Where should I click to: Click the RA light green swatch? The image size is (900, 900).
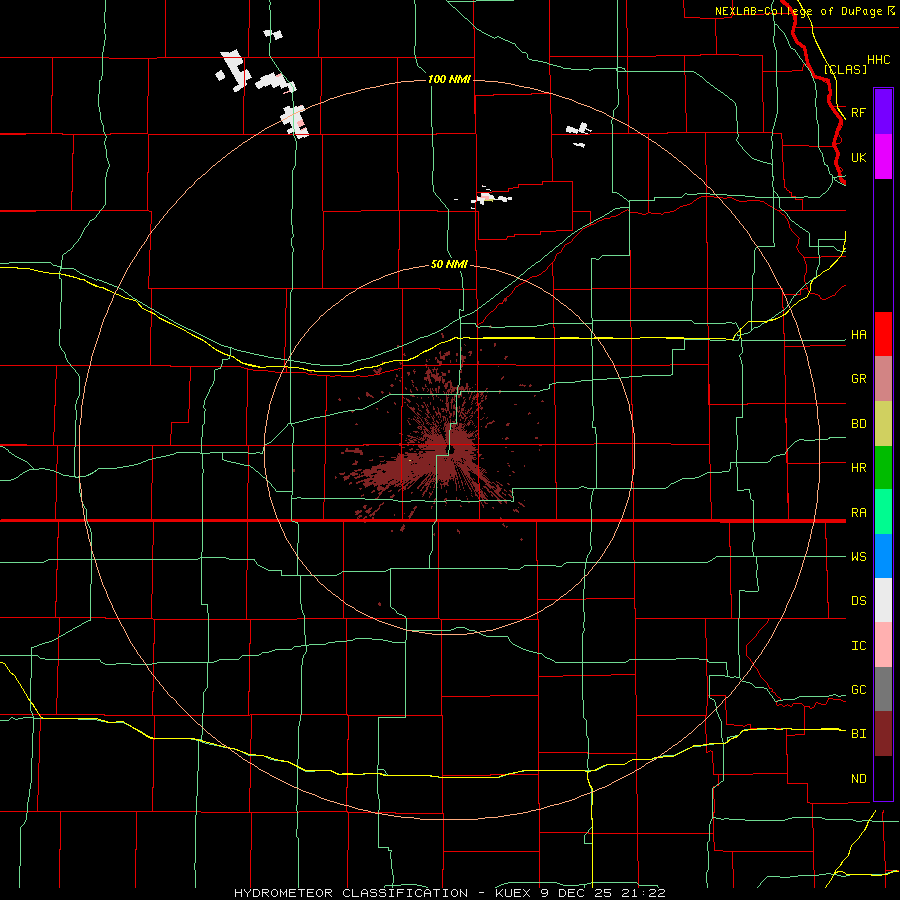pyautogui.click(x=883, y=512)
